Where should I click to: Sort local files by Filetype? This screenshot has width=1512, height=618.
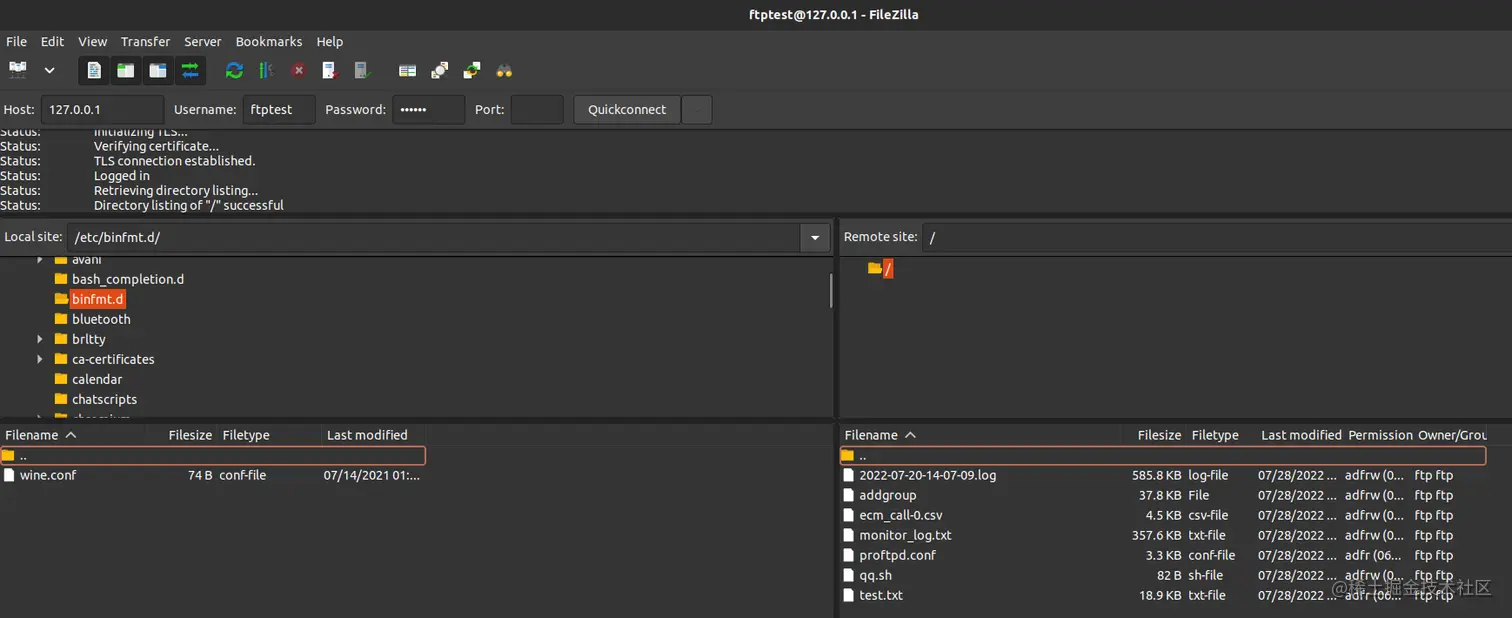coord(268,435)
